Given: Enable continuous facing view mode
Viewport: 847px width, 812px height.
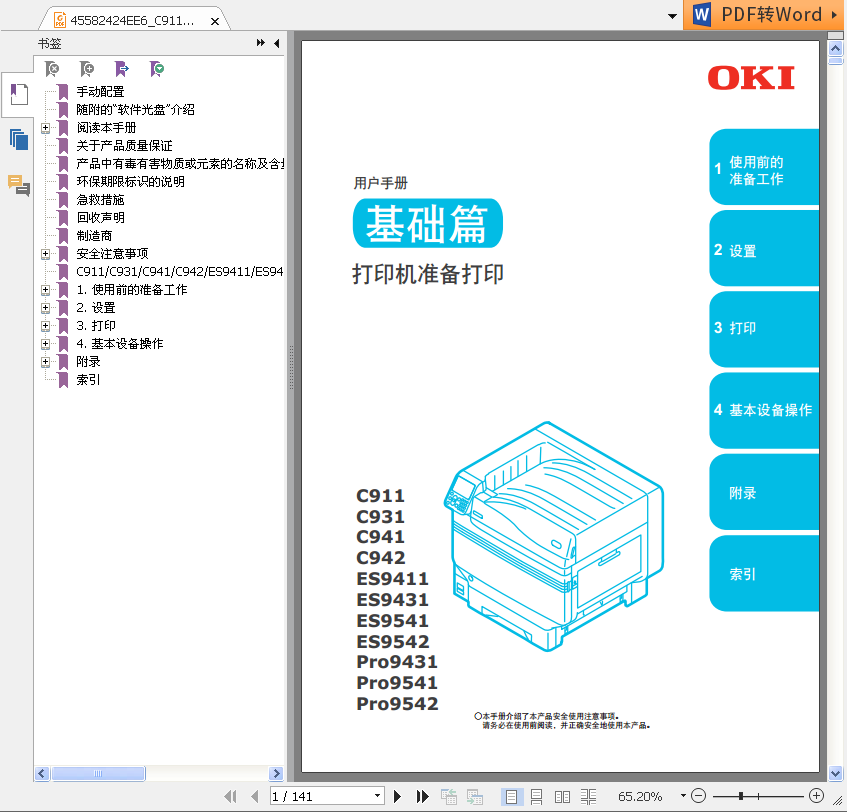Looking at the screenshot, I should (x=588, y=796).
